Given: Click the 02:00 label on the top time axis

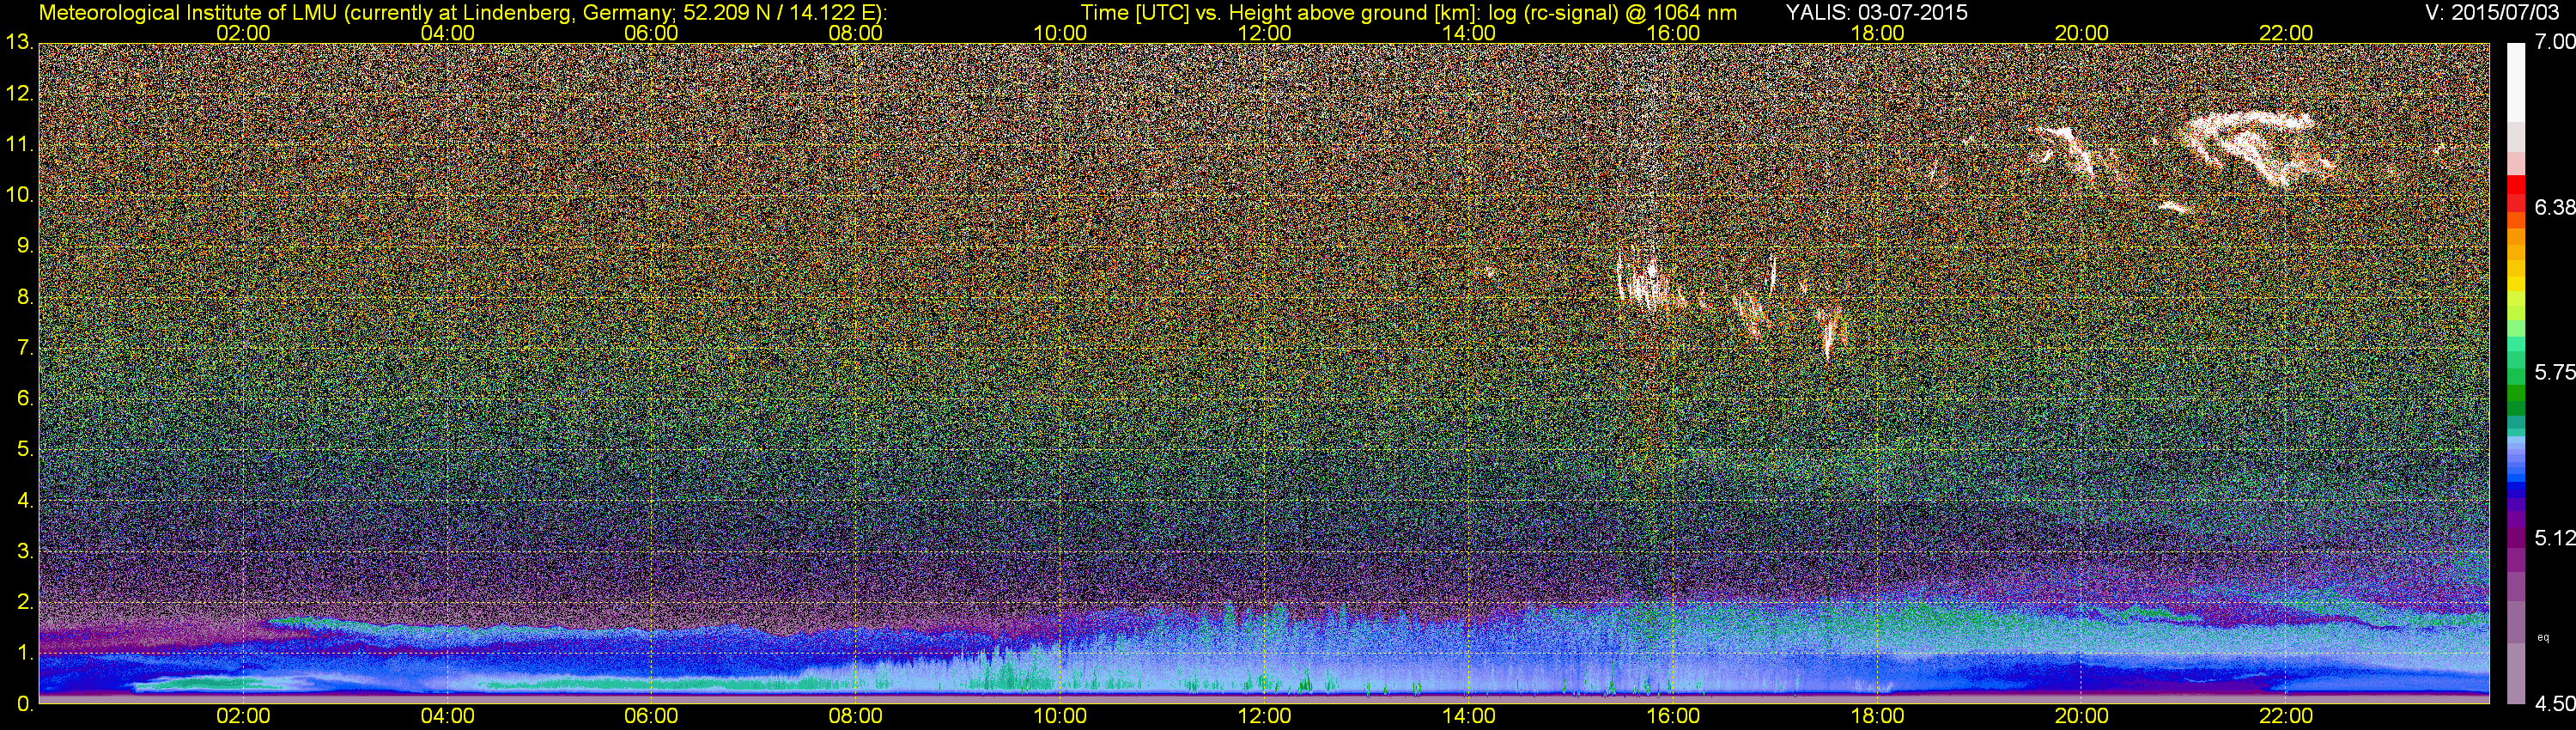Looking at the screenshot, I should tap(243, 33).
